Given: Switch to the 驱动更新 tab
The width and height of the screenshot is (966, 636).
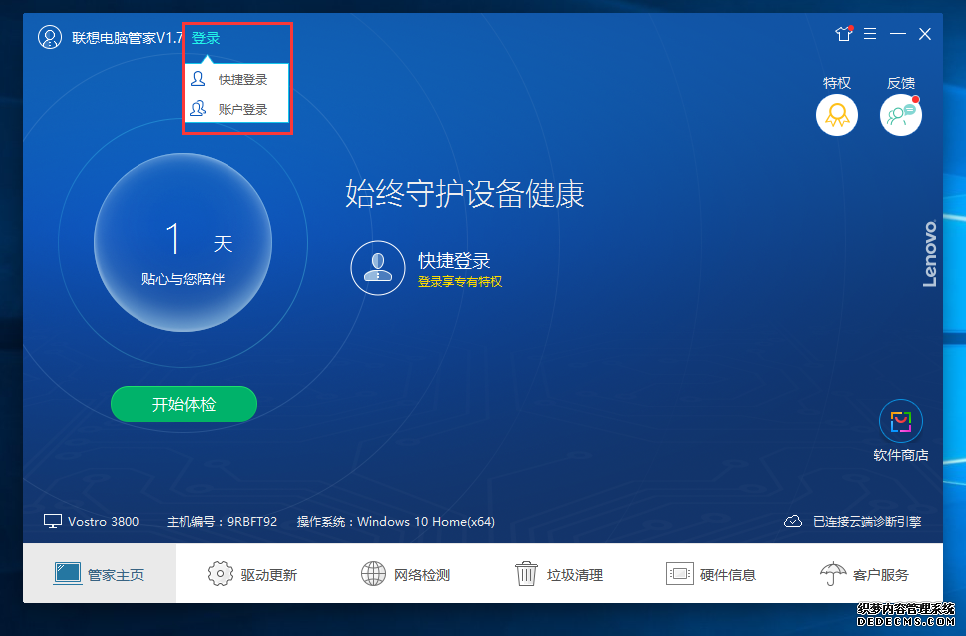Looking at the screenshot, I should [253, 573].
